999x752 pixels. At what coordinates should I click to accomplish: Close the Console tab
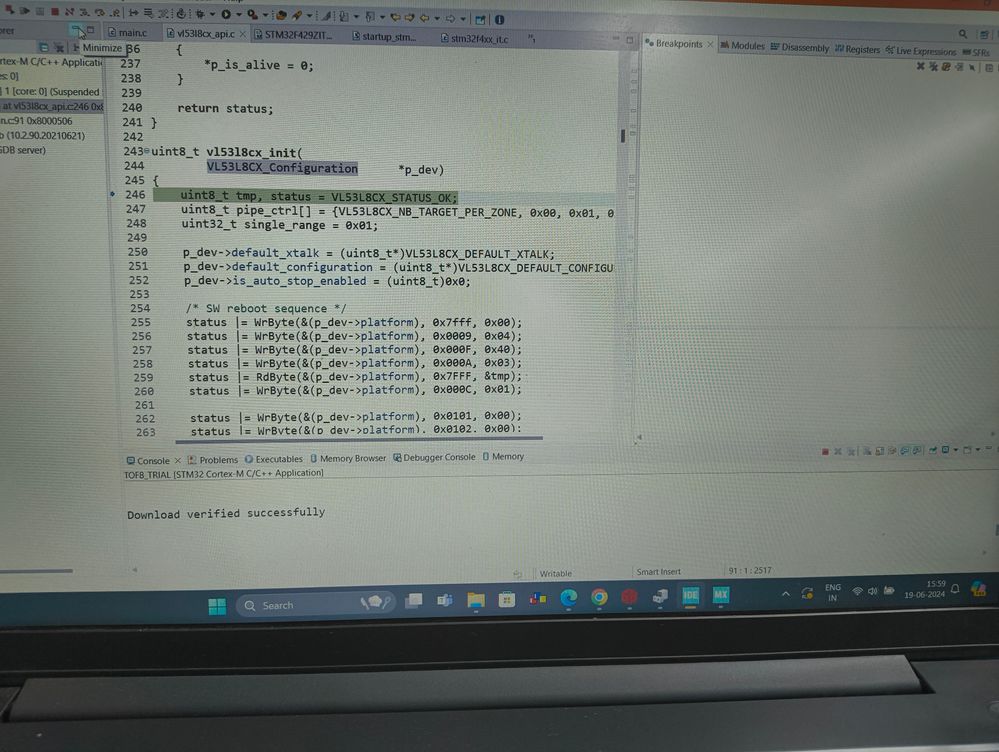178,460
